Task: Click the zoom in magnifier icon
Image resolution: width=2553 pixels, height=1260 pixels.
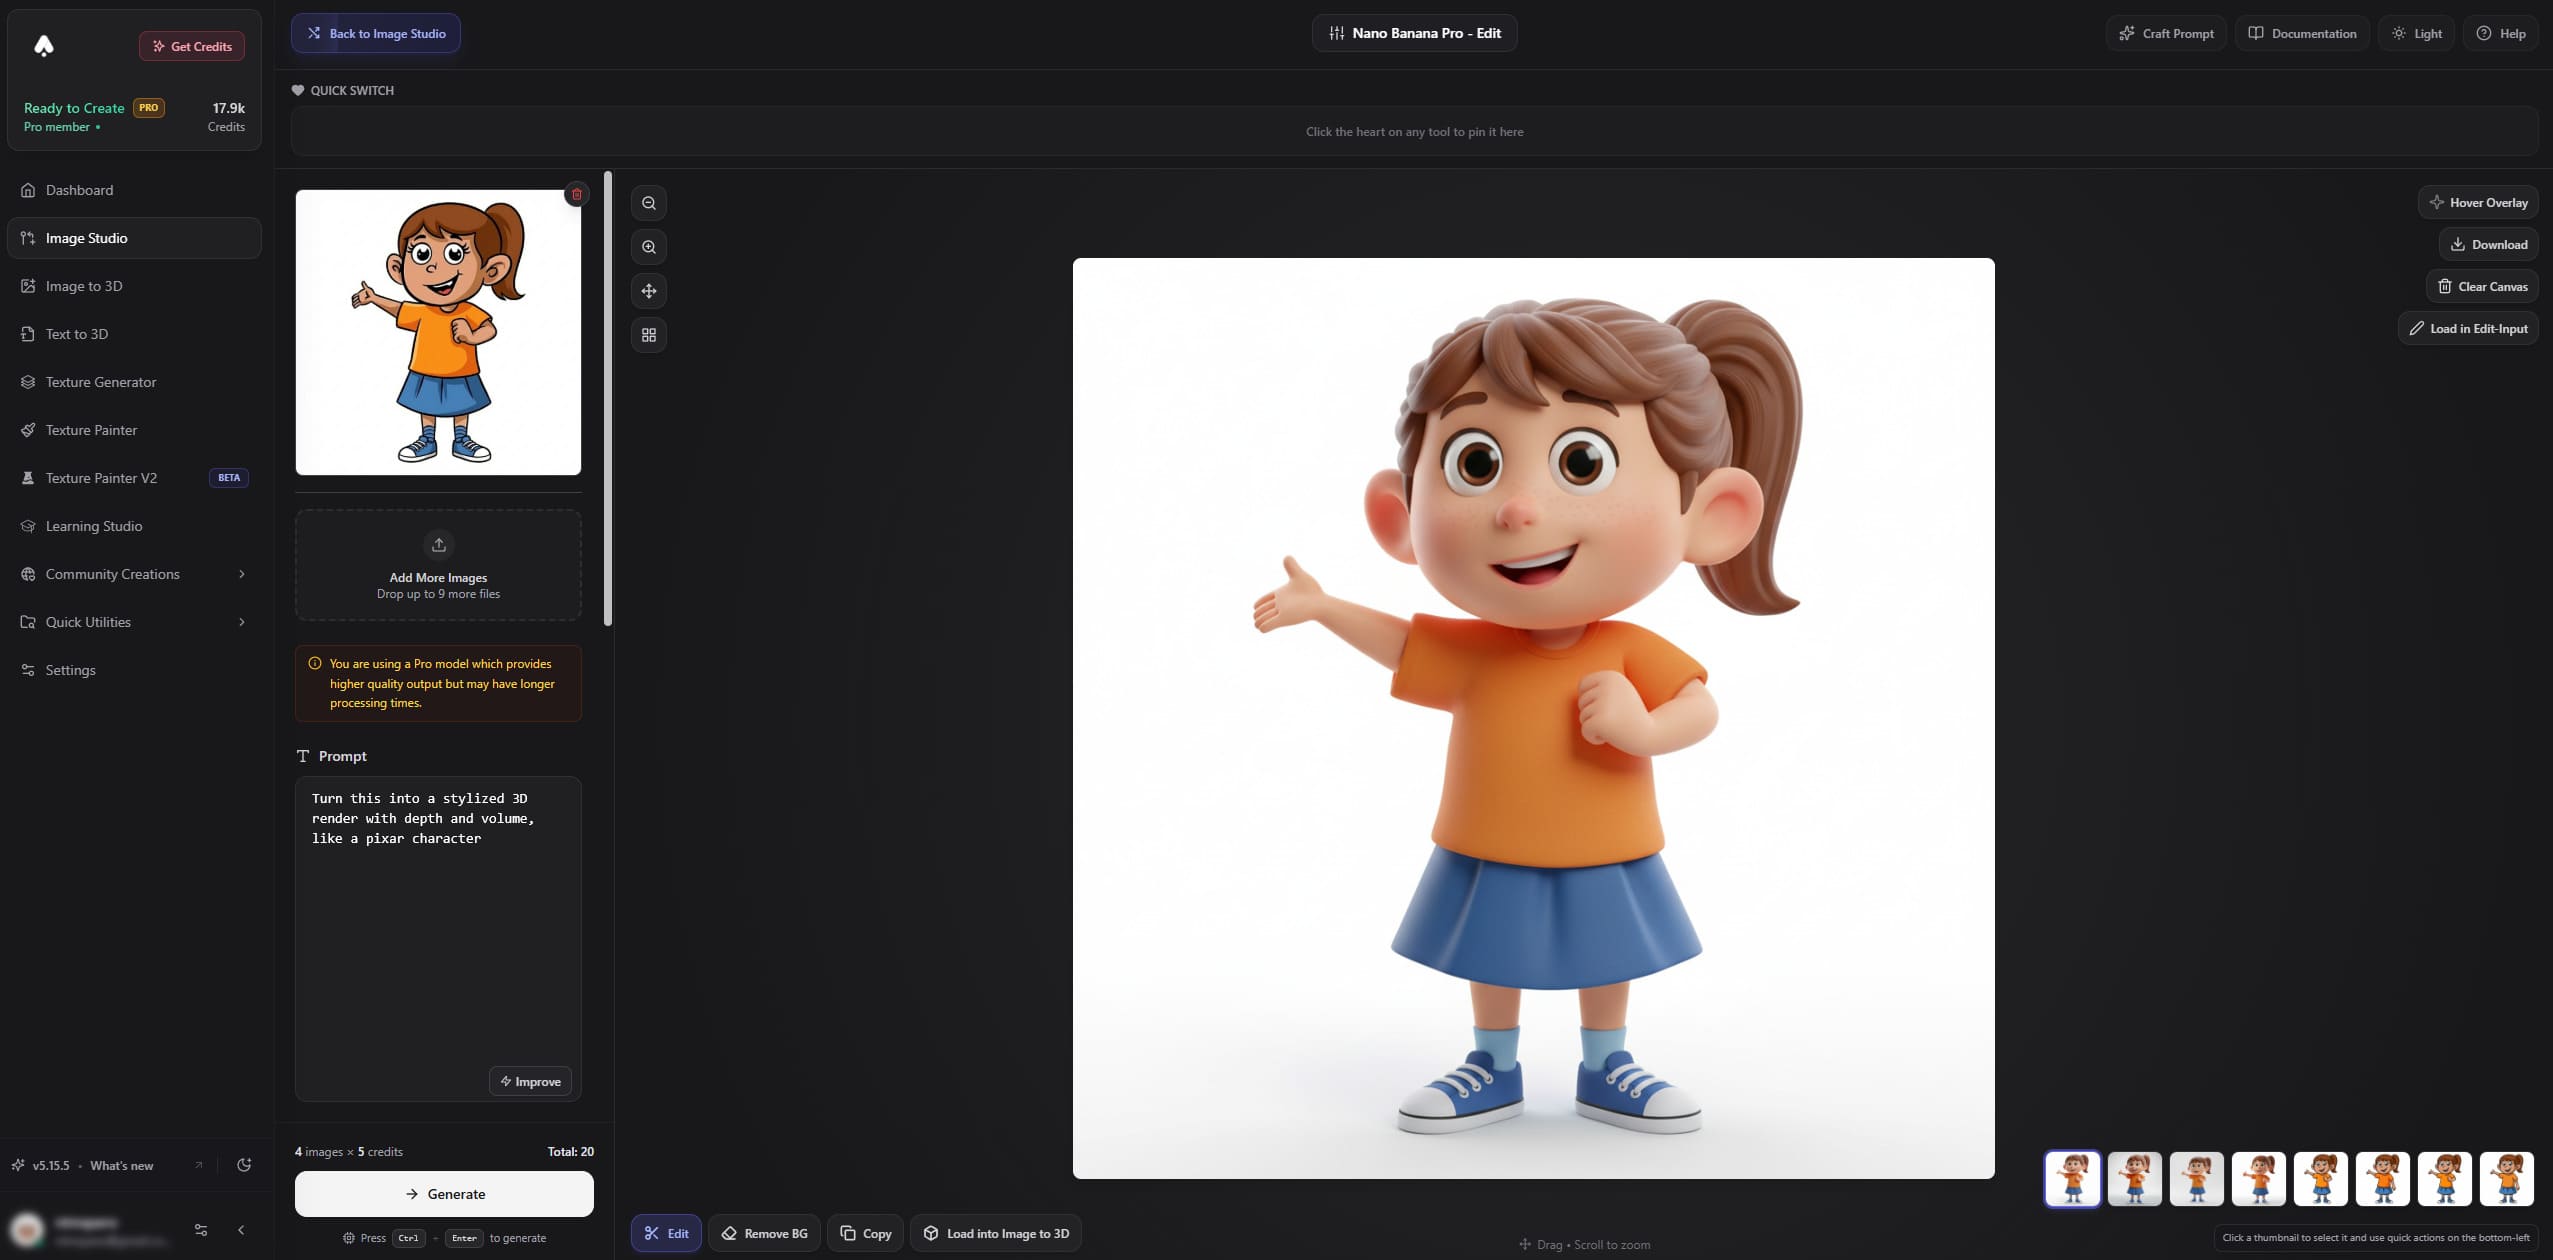Action: [x=649, y=247]
